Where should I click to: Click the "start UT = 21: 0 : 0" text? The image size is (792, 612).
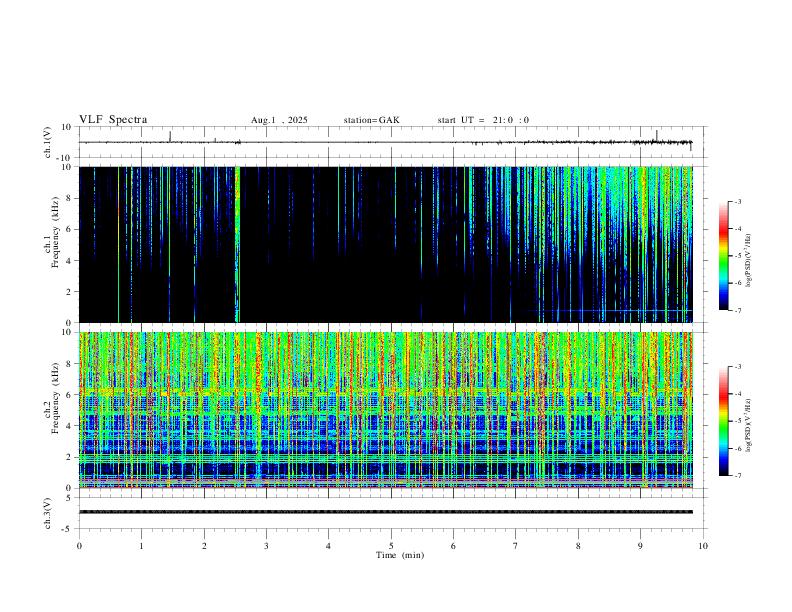(x=483, y=120)
